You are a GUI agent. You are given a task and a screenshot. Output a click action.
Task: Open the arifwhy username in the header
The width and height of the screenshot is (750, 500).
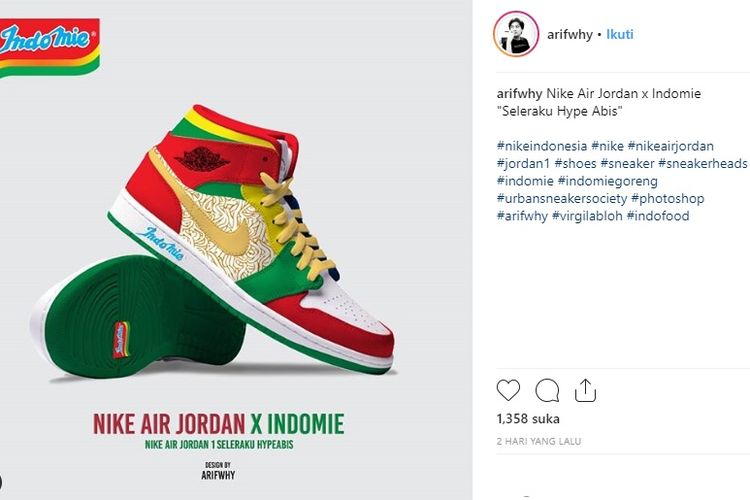click(x=570, y=34)
